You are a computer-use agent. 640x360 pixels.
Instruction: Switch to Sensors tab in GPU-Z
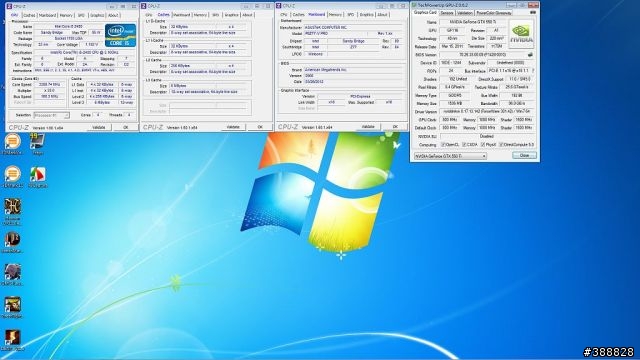(447, 13)
